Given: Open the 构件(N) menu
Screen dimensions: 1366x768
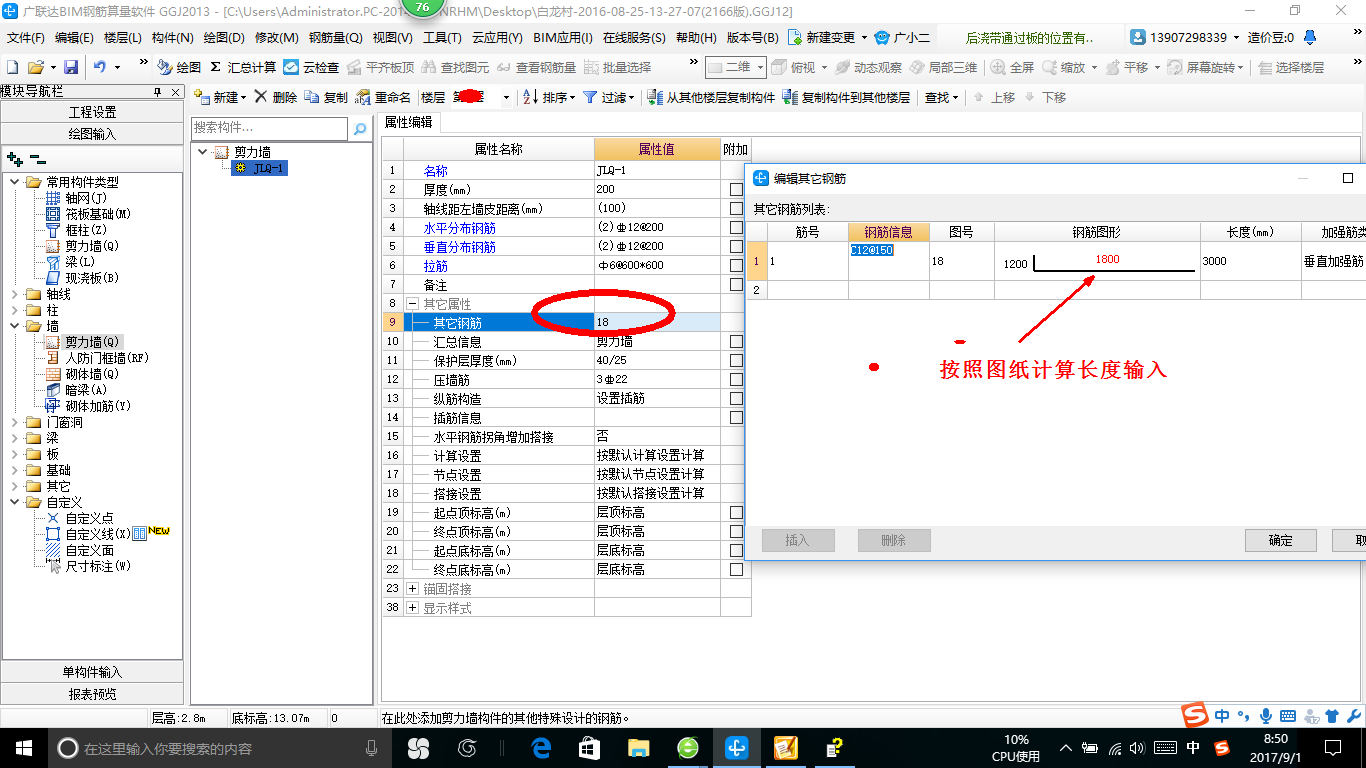Looking at the screenshot, I should pyautogui.click(x=172, y=37).
